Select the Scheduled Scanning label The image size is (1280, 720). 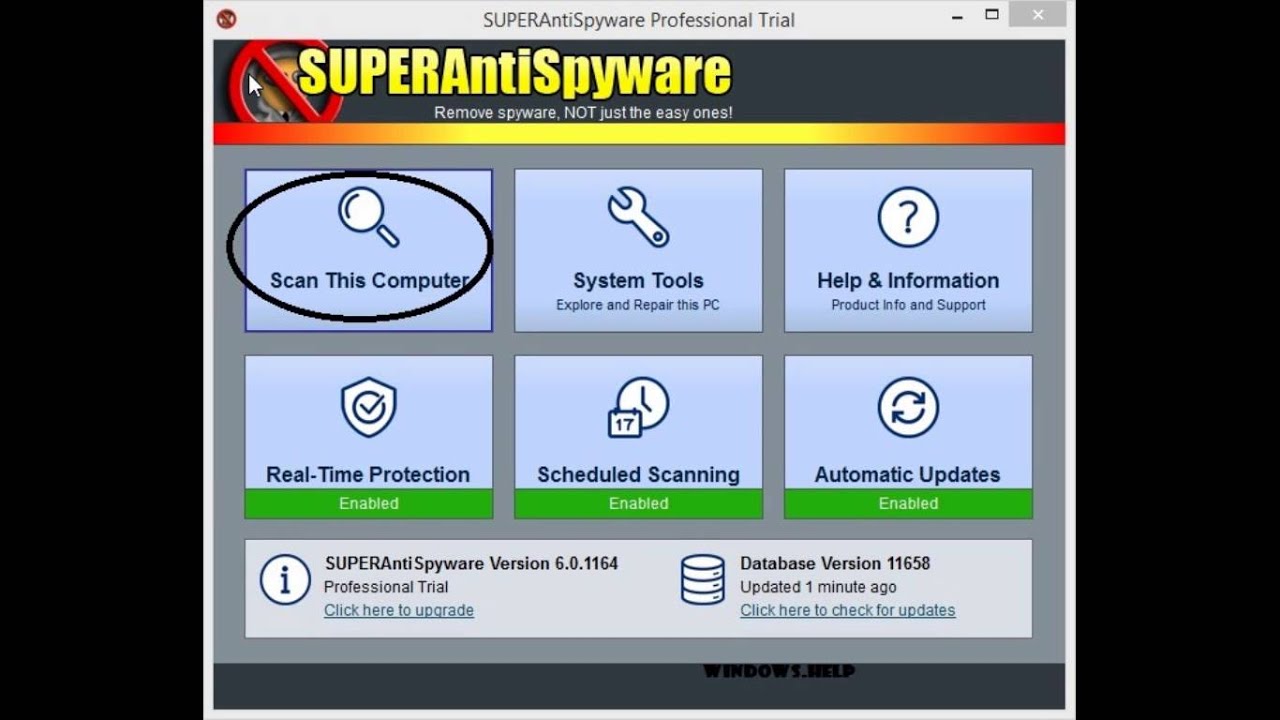638,474
